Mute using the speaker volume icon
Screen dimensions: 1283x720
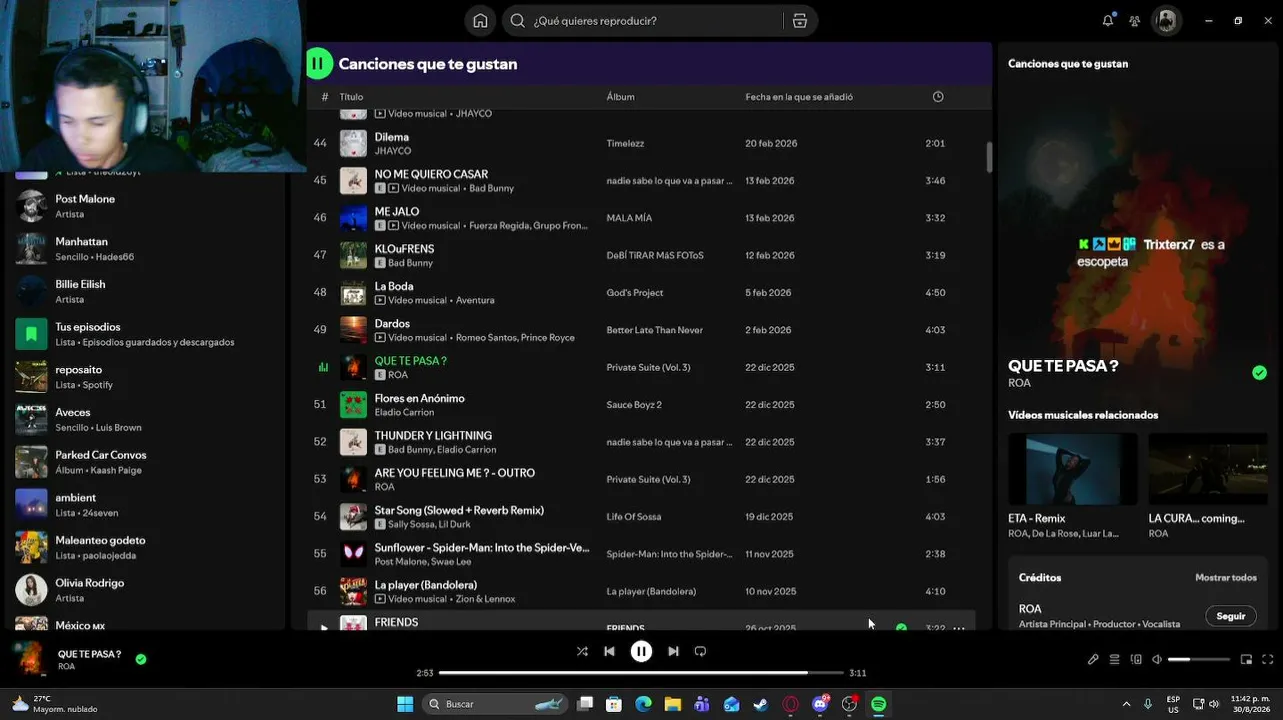pyautogui.click(x=1157, y=659)
